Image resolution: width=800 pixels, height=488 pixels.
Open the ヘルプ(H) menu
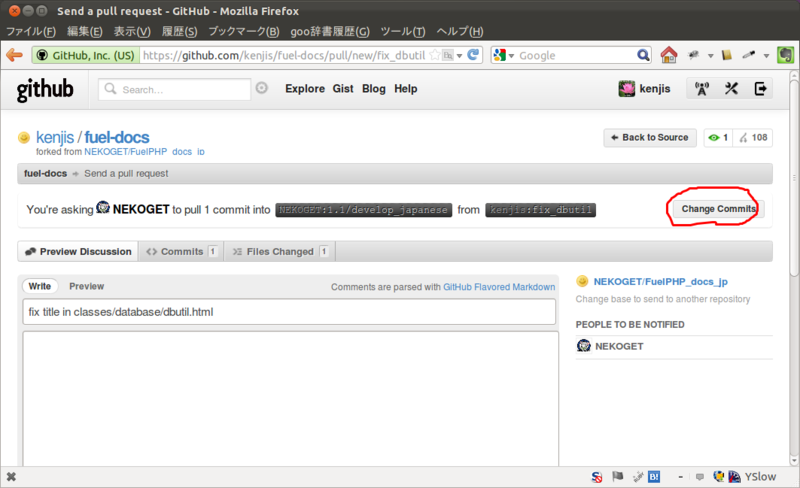point(459,32)
